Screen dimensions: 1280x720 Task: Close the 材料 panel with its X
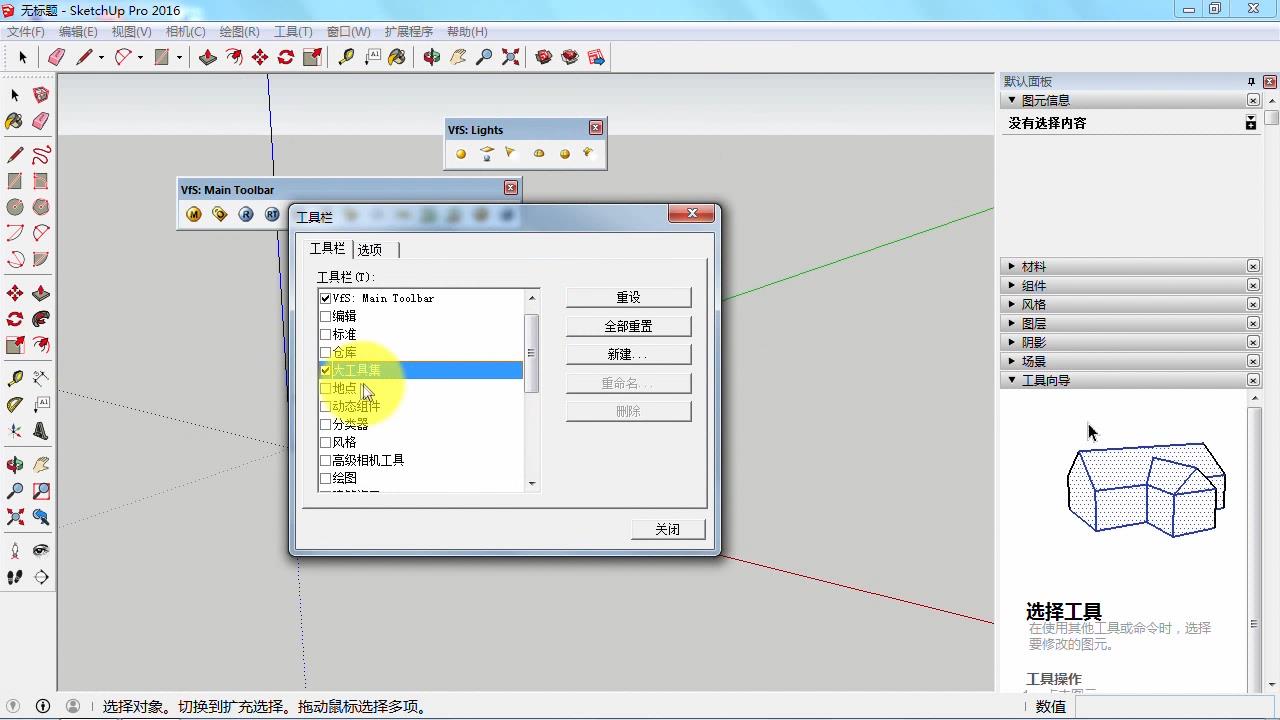pyautogui.click(x=1253, y=266)
